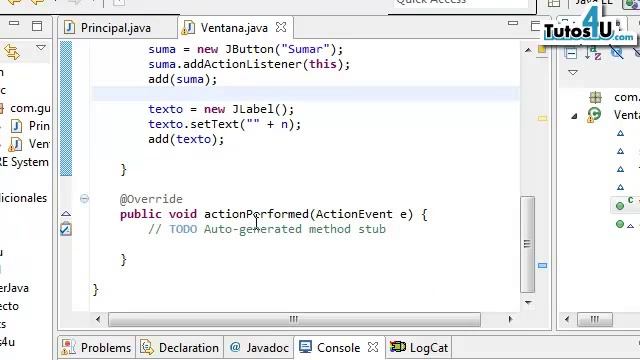Click in the Quick Access search field
Screen dimensions: 640x360
[460, 2]
